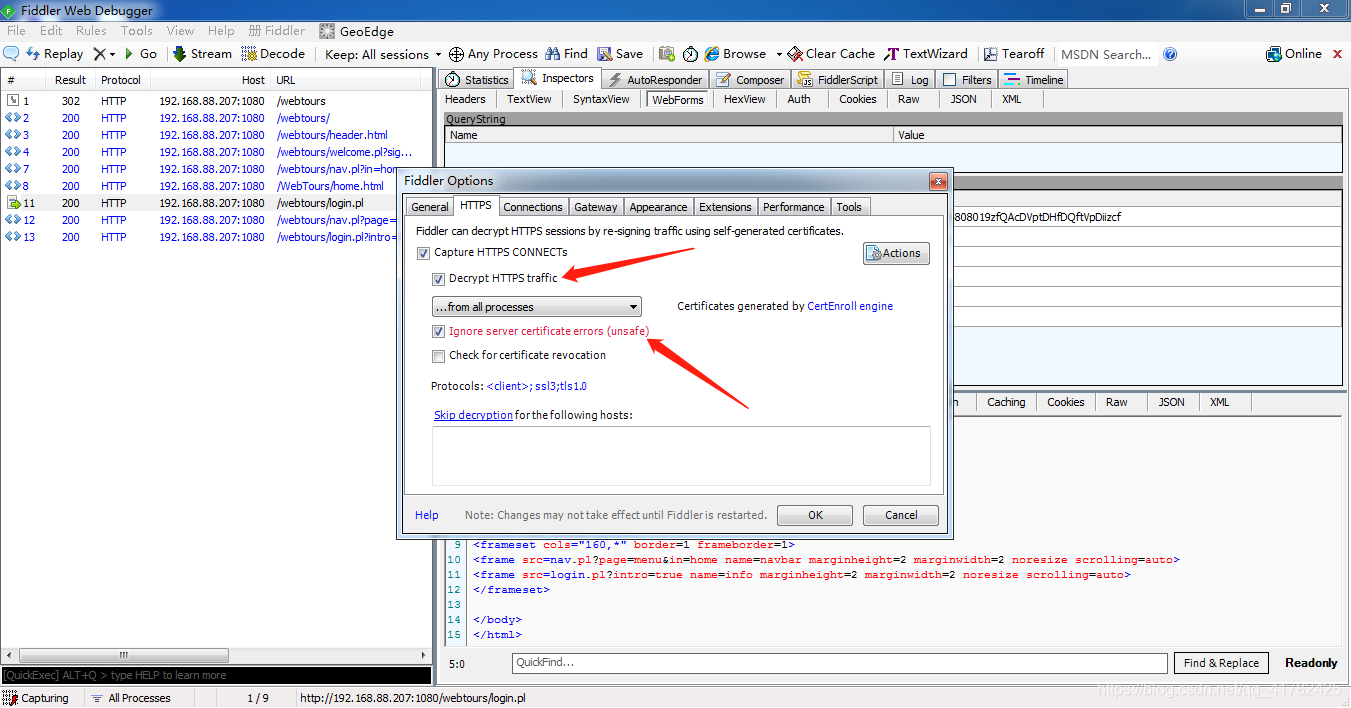Click the Skip decryption link
1351x708 pixels.
473,415
